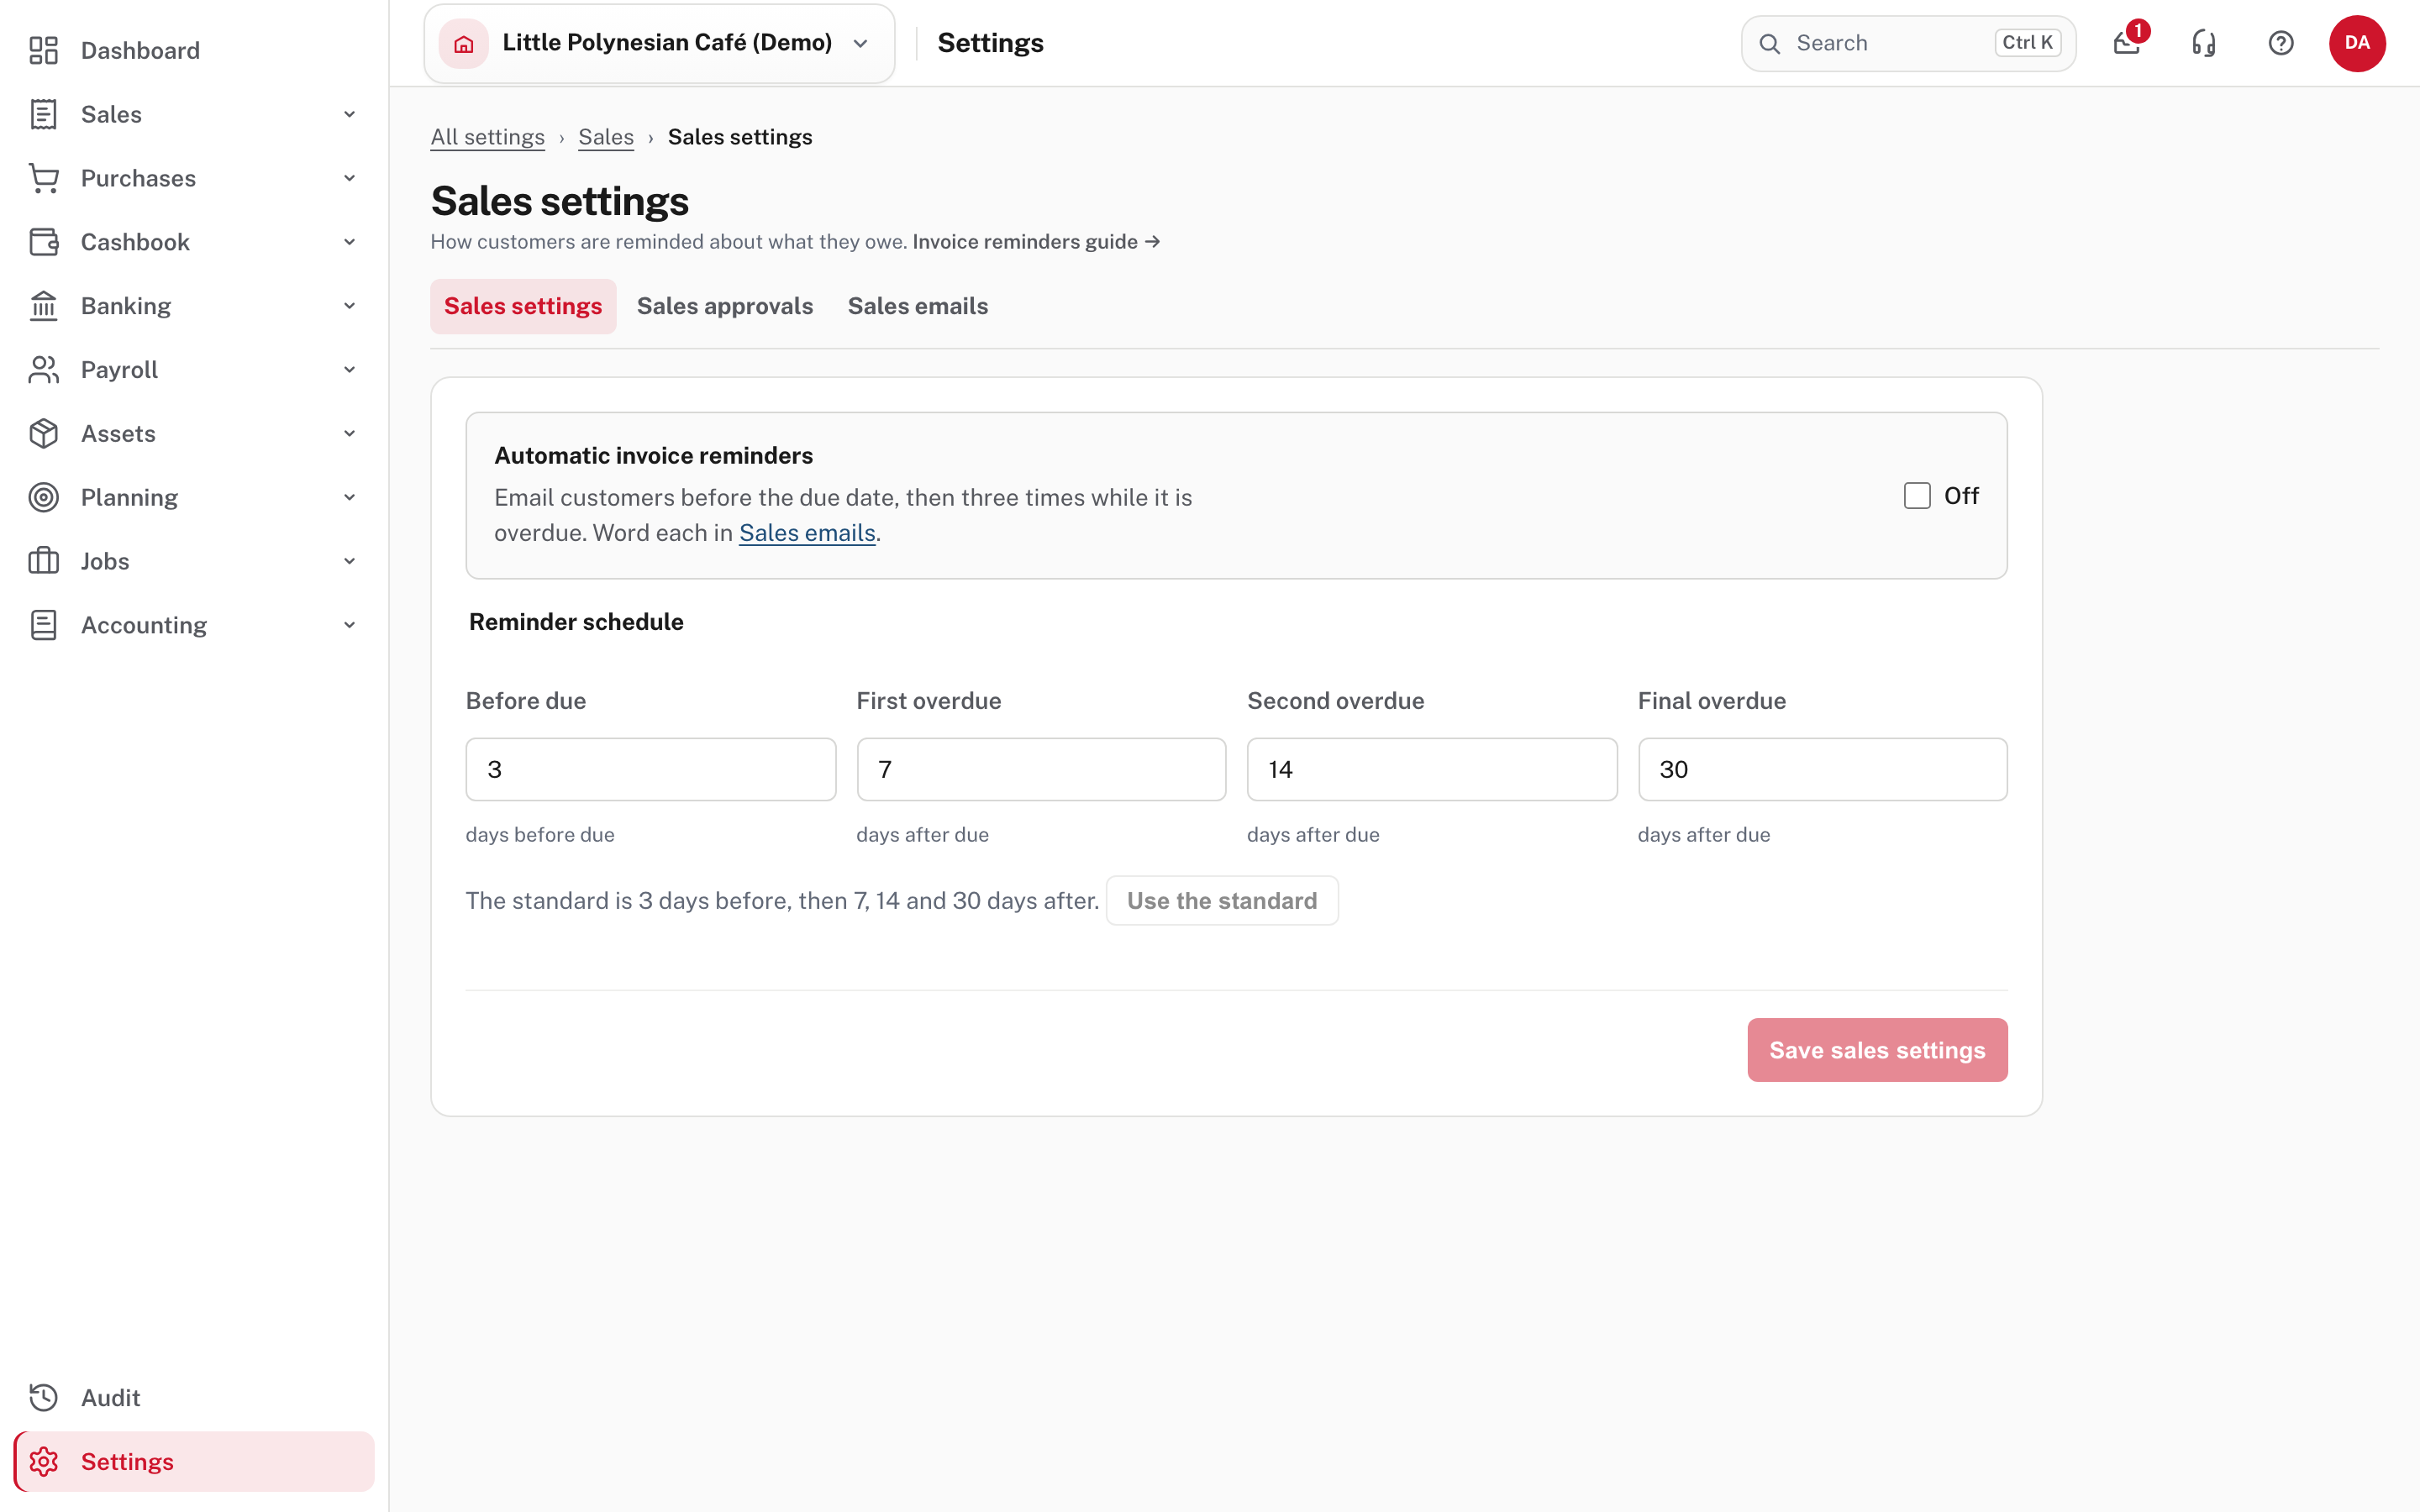Click the Final overdue days field

coord(1822,769)
